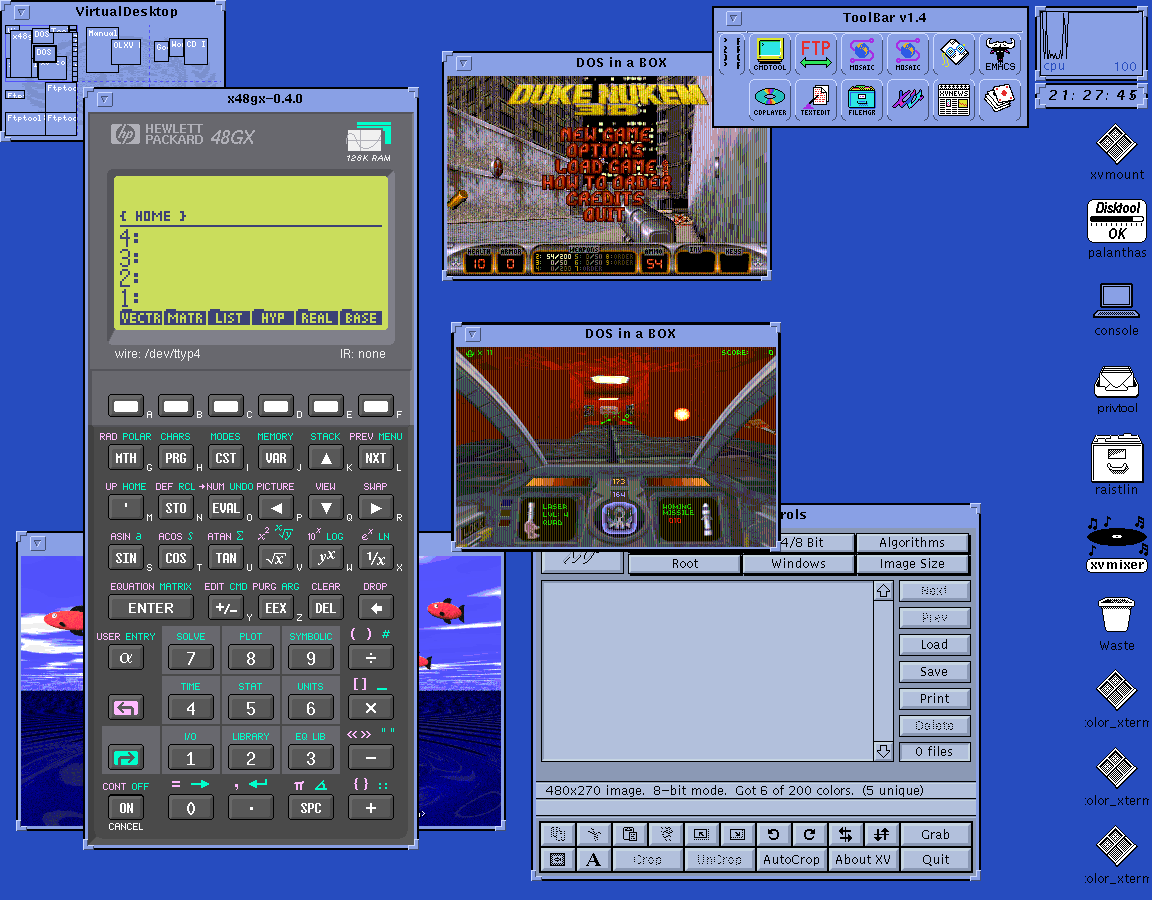Open the Root menu in XV controls
This screenshot has height=900, width=1152.
pyautogui.click(x=685, y=564)
